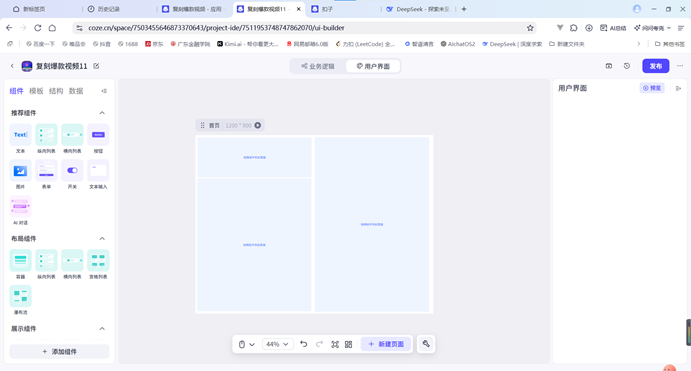
Task: Switch to the 结构 tab
Action: 56,91
